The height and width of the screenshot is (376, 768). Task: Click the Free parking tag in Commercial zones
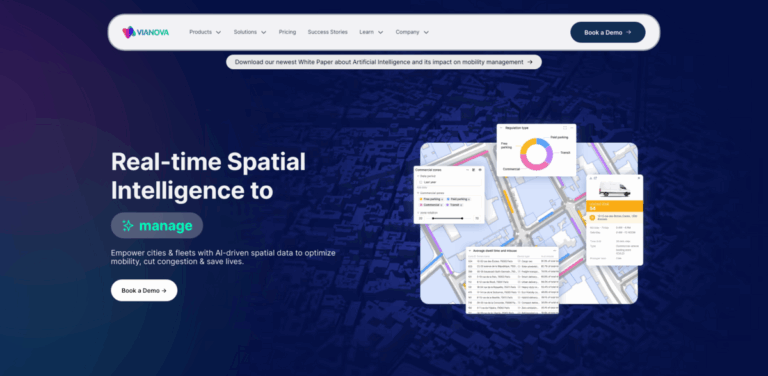point(431,199)
